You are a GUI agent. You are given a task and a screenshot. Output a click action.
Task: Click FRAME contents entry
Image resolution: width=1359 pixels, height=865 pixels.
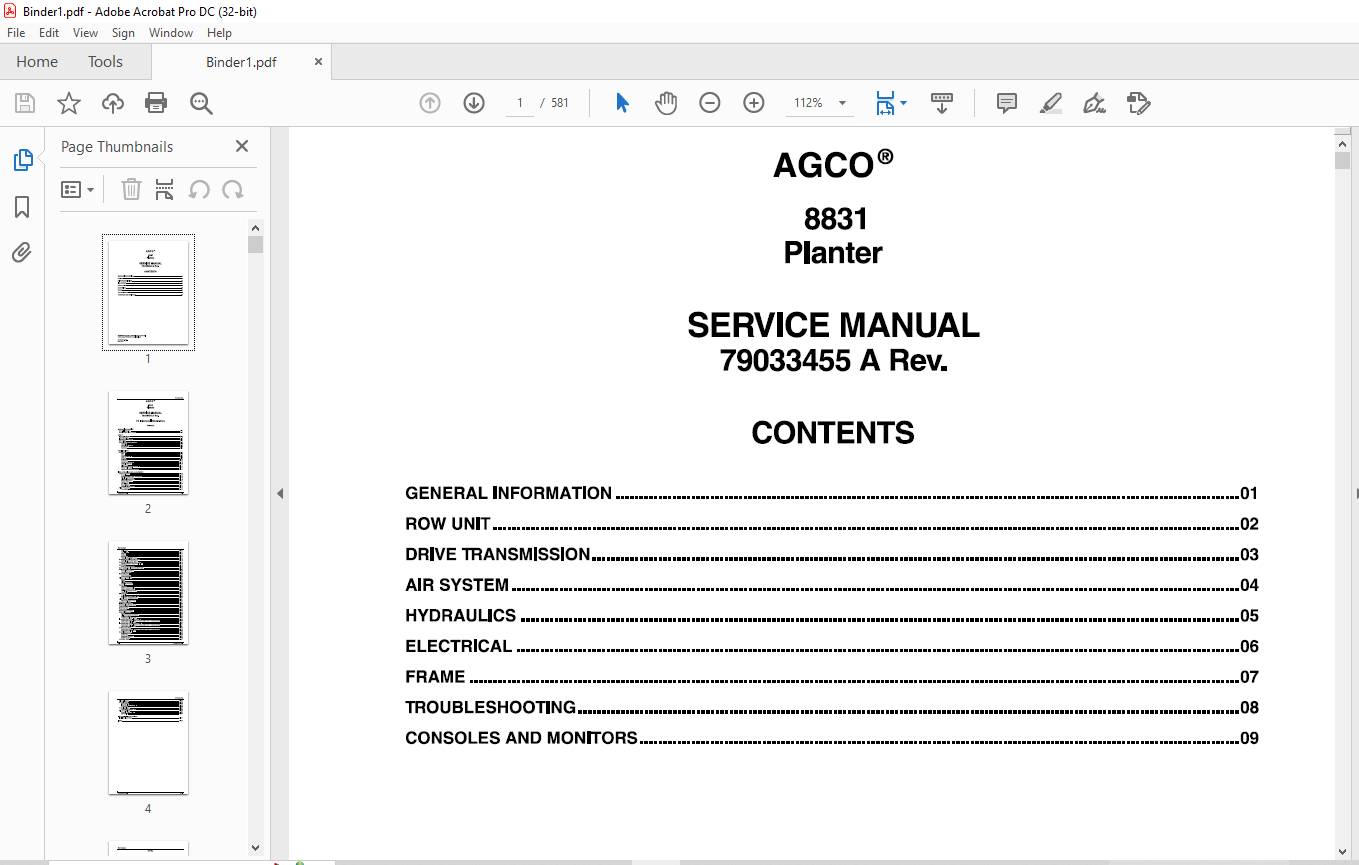831,677
